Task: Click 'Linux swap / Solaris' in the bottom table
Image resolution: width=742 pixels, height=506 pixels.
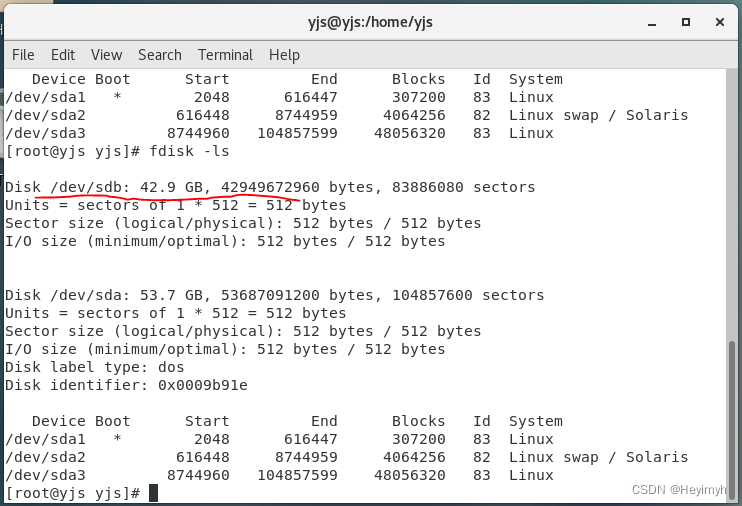Action: (599, 457)
